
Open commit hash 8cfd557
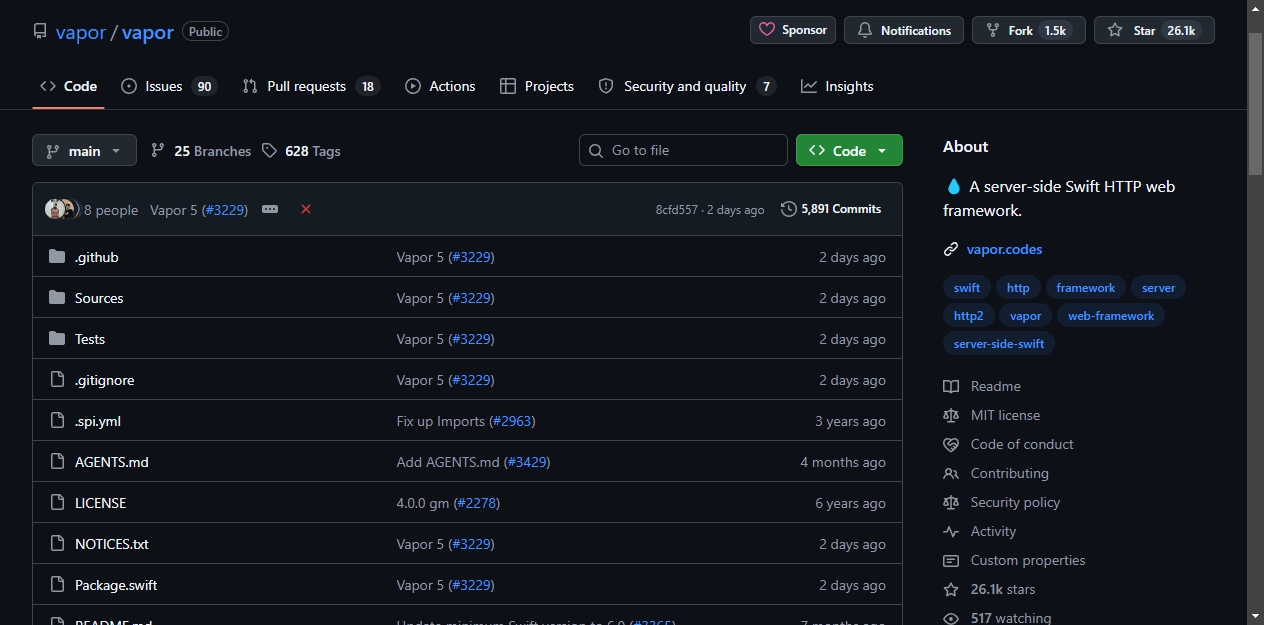coord(677,210)
